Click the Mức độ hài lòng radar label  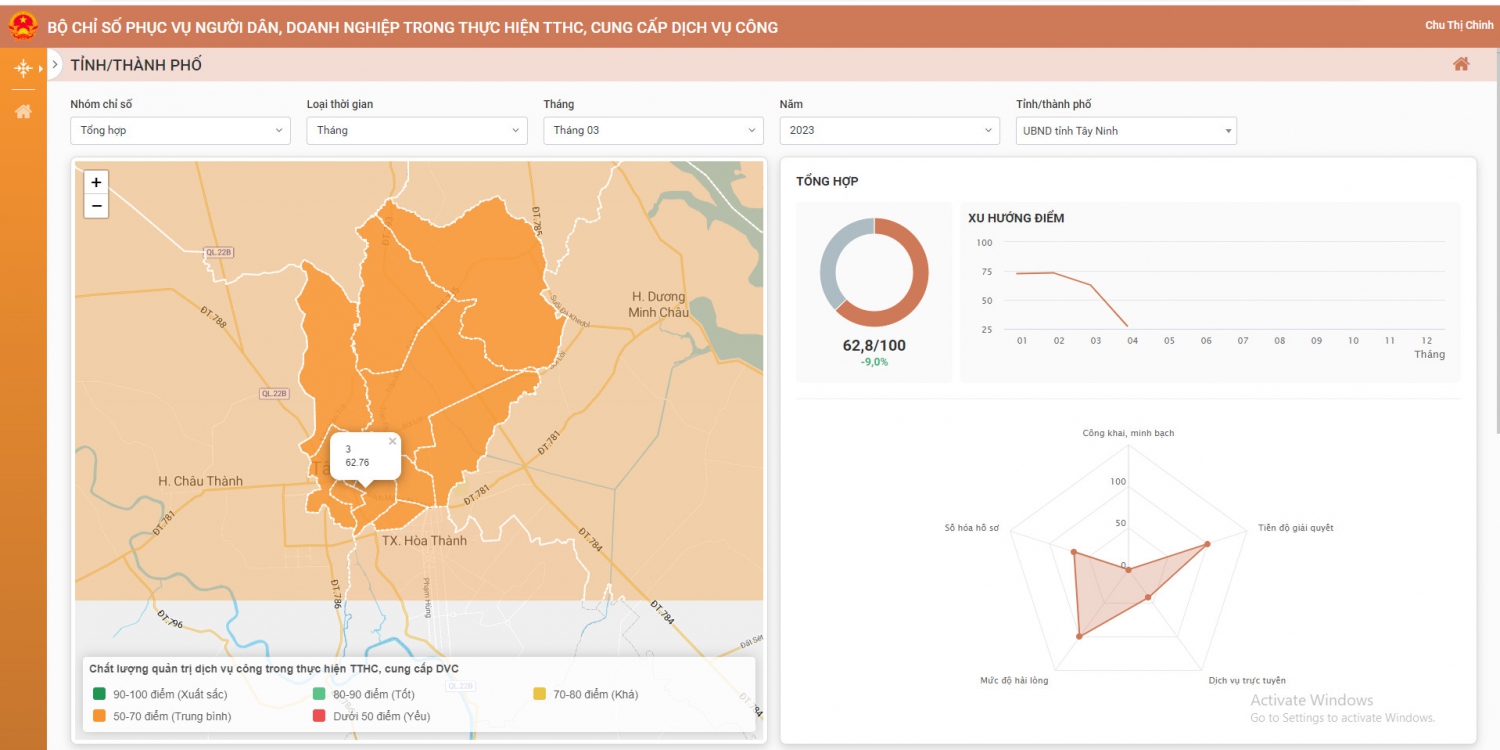[x=1014, y=680]
